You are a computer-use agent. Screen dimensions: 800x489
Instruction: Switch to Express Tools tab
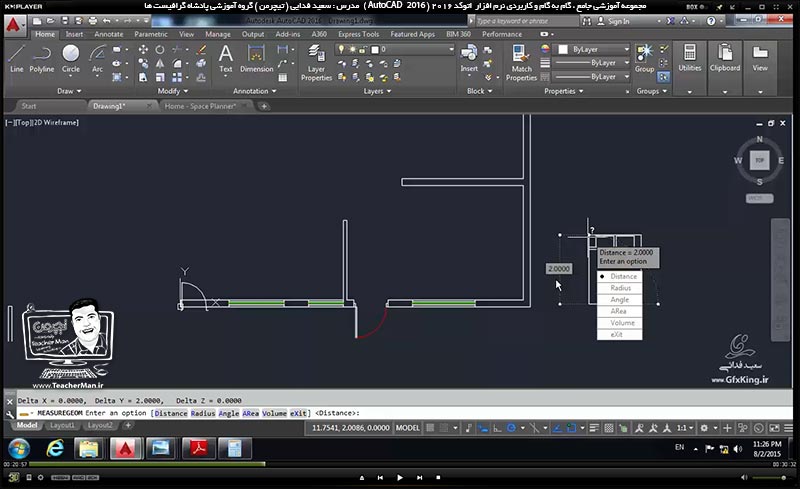coord(358,34)
